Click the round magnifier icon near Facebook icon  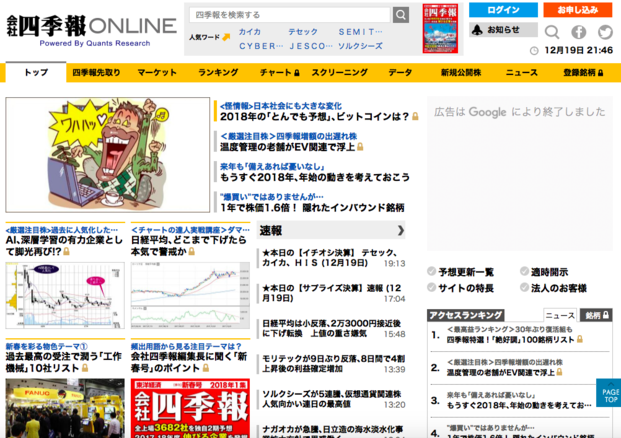552,32
